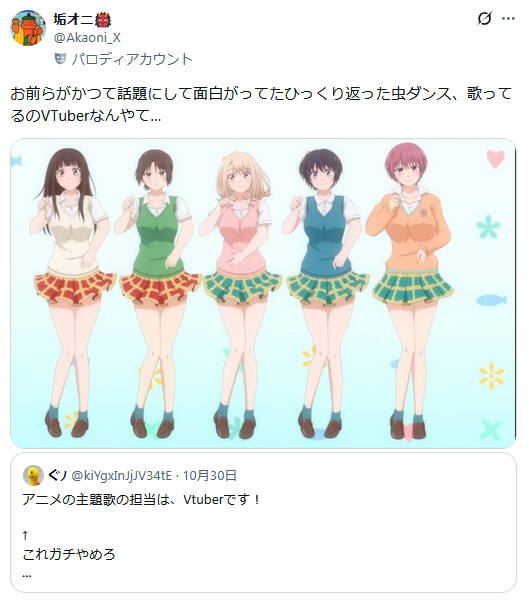Open the quoted tweet about Vtuber theme song
529x605 pixels.
click(263, 523)
